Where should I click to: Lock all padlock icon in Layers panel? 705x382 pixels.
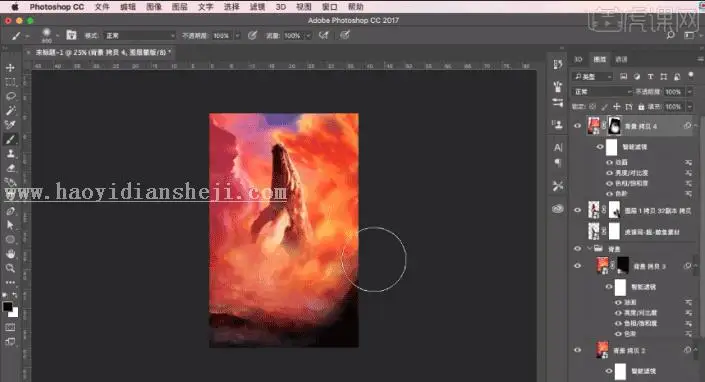[x=641, y=107]
